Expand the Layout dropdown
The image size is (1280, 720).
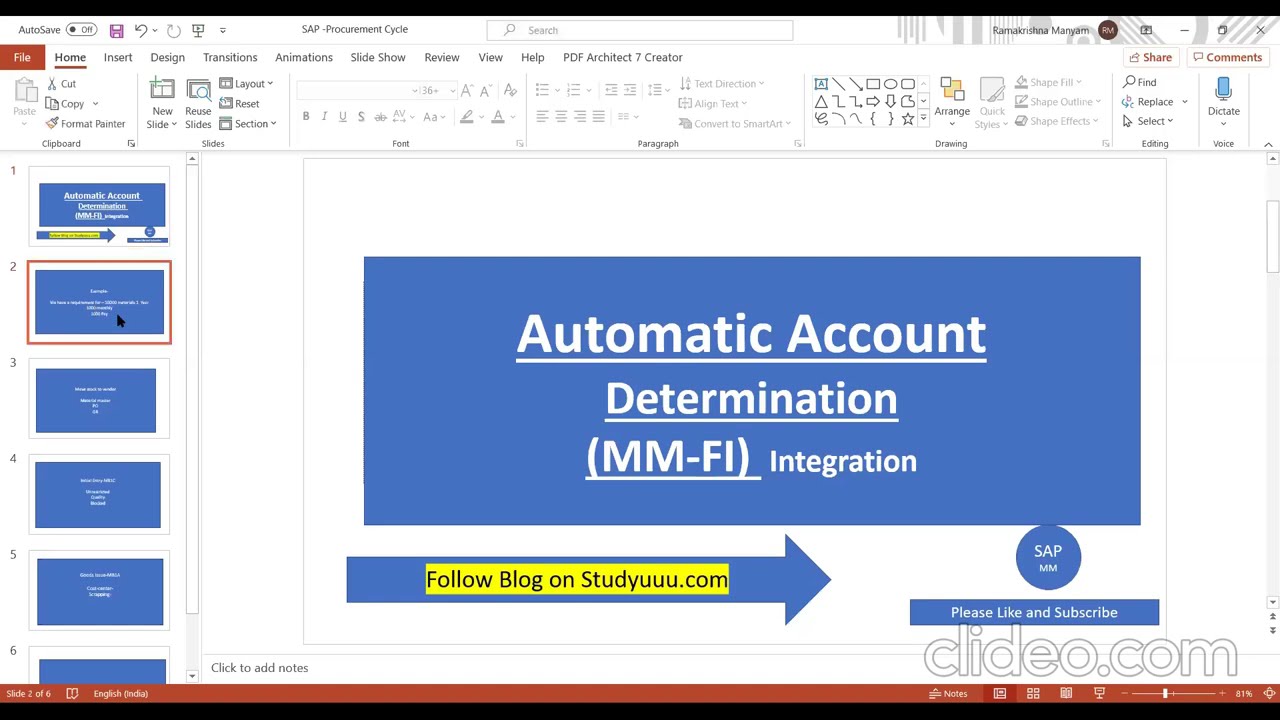pos(246,84)
